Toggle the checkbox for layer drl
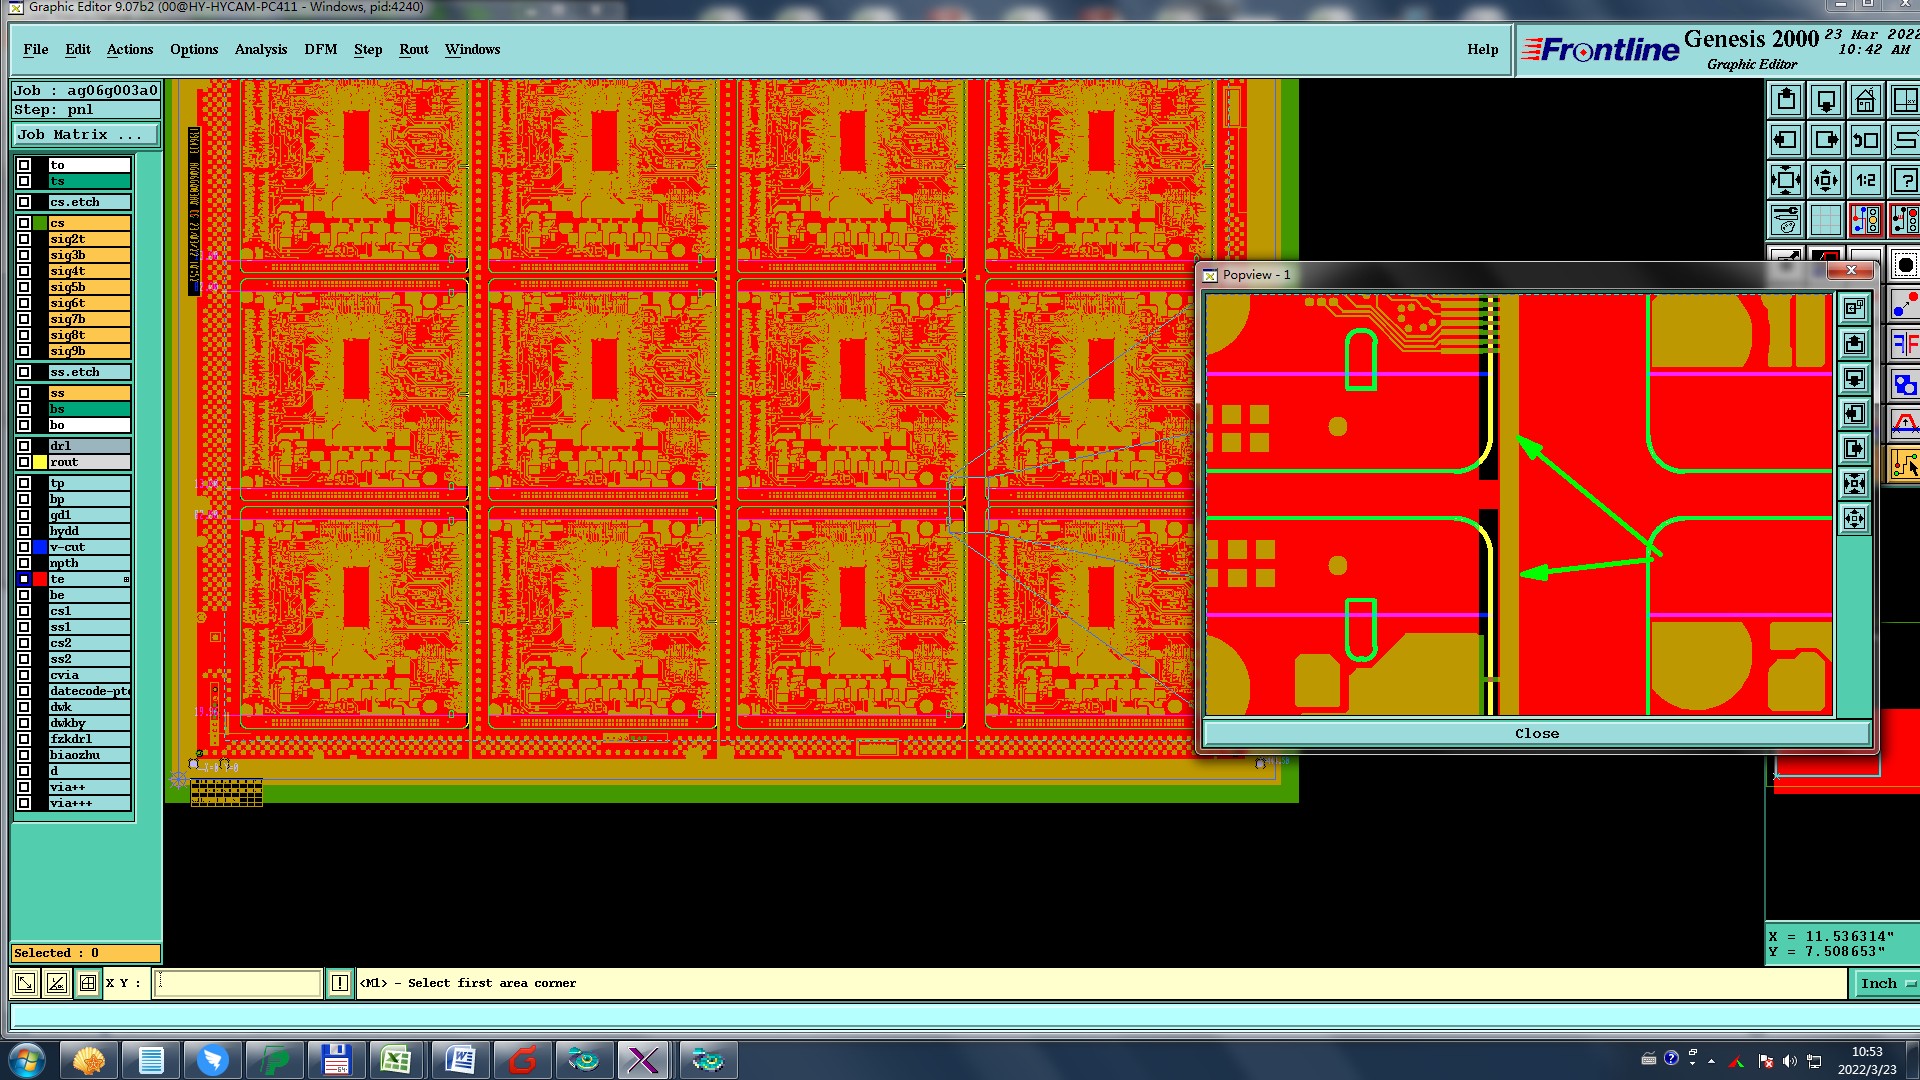 pos(24,446)
